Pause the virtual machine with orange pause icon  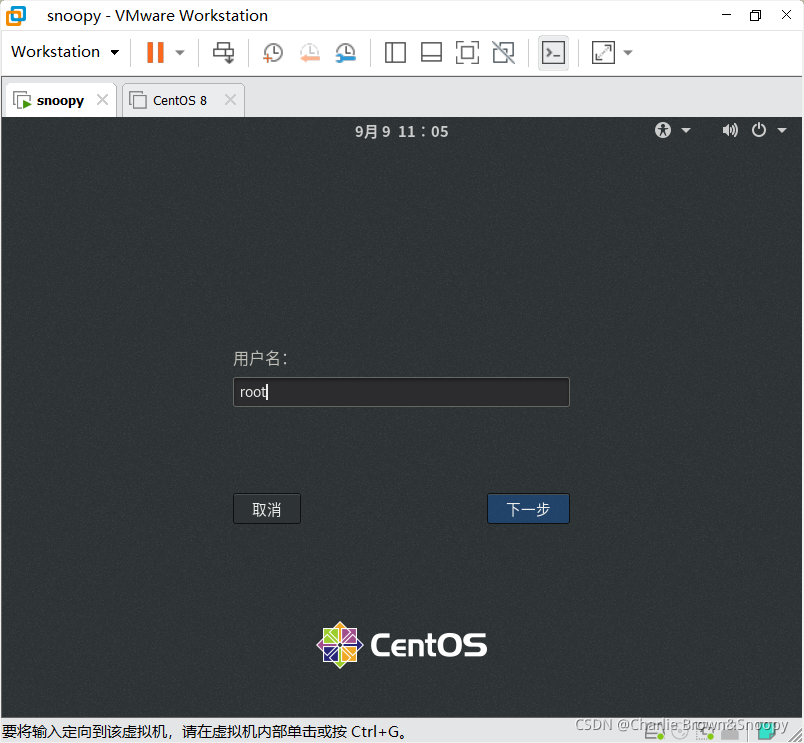pos(155,52)
